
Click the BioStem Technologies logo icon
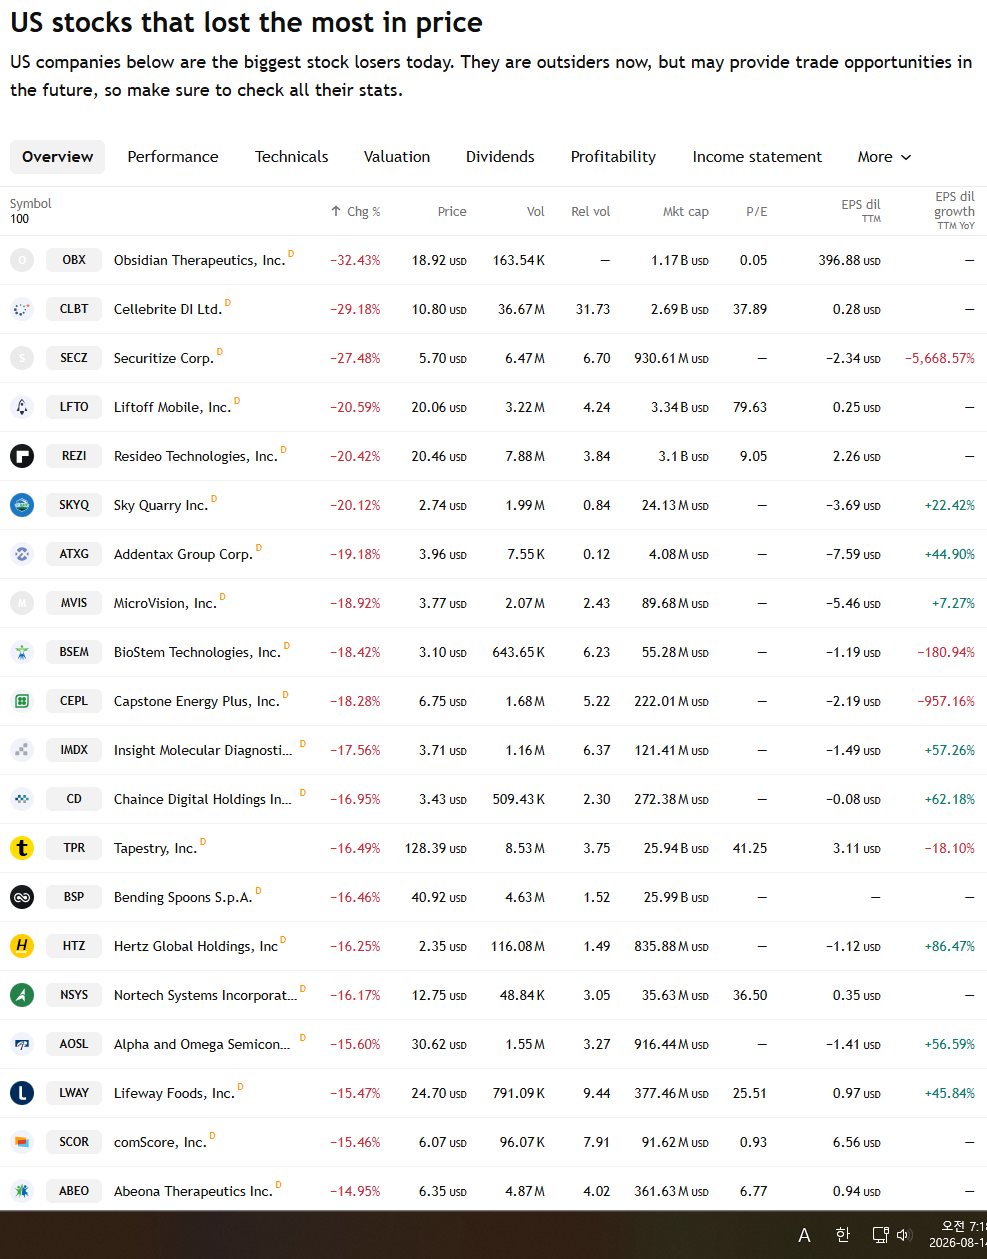coord(22,652)
